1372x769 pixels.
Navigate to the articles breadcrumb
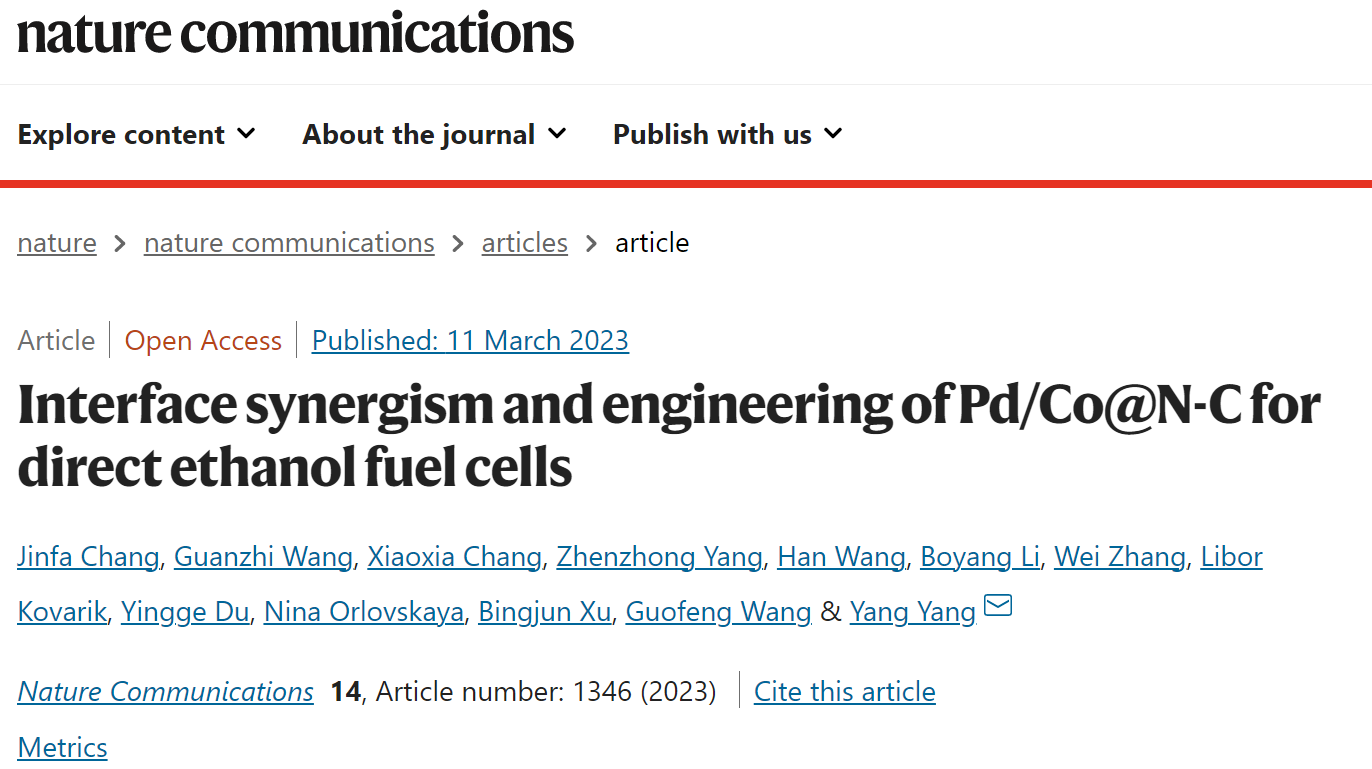coord(524,243)
